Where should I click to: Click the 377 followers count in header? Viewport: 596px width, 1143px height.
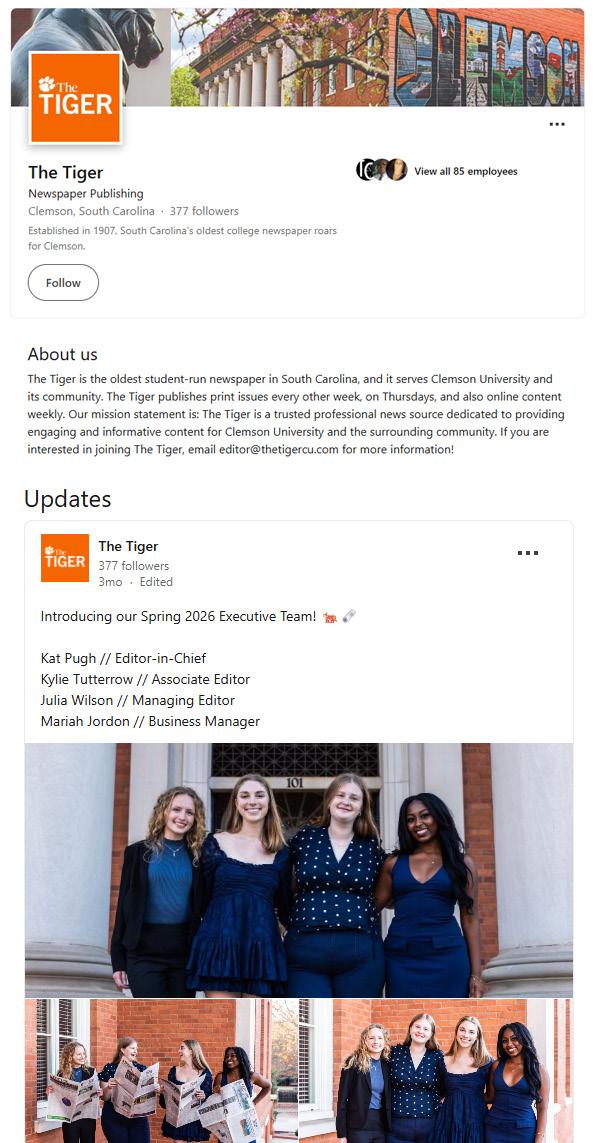click(204, 211)
